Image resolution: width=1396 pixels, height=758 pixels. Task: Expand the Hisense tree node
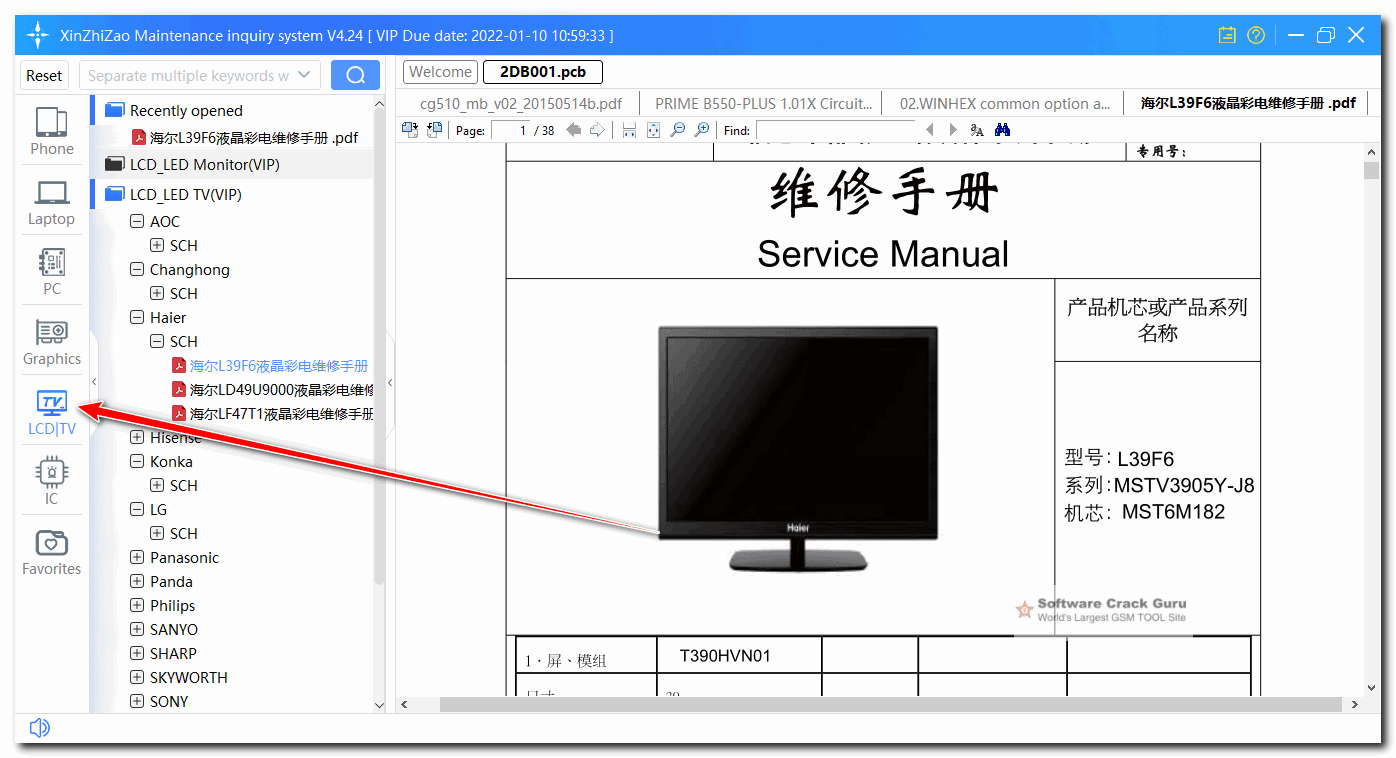coord(138,437)
